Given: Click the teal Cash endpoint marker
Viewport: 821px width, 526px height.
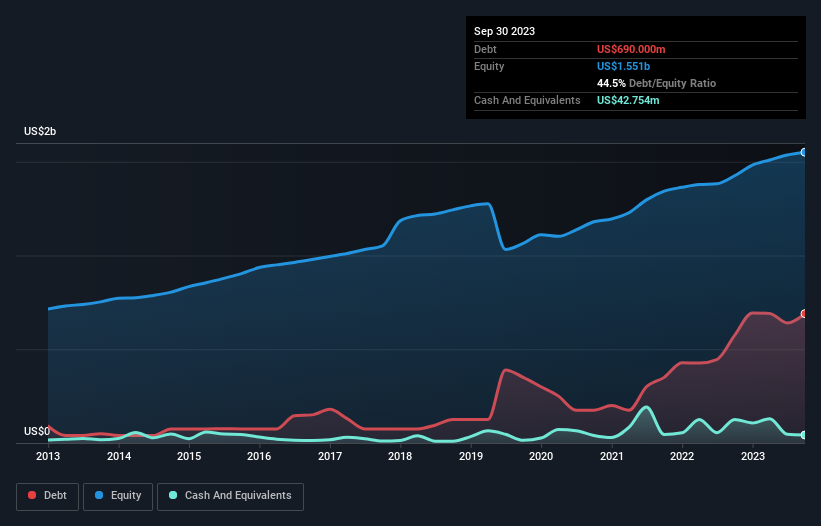Looking at the screenshot, I should [x=804, y=435].
